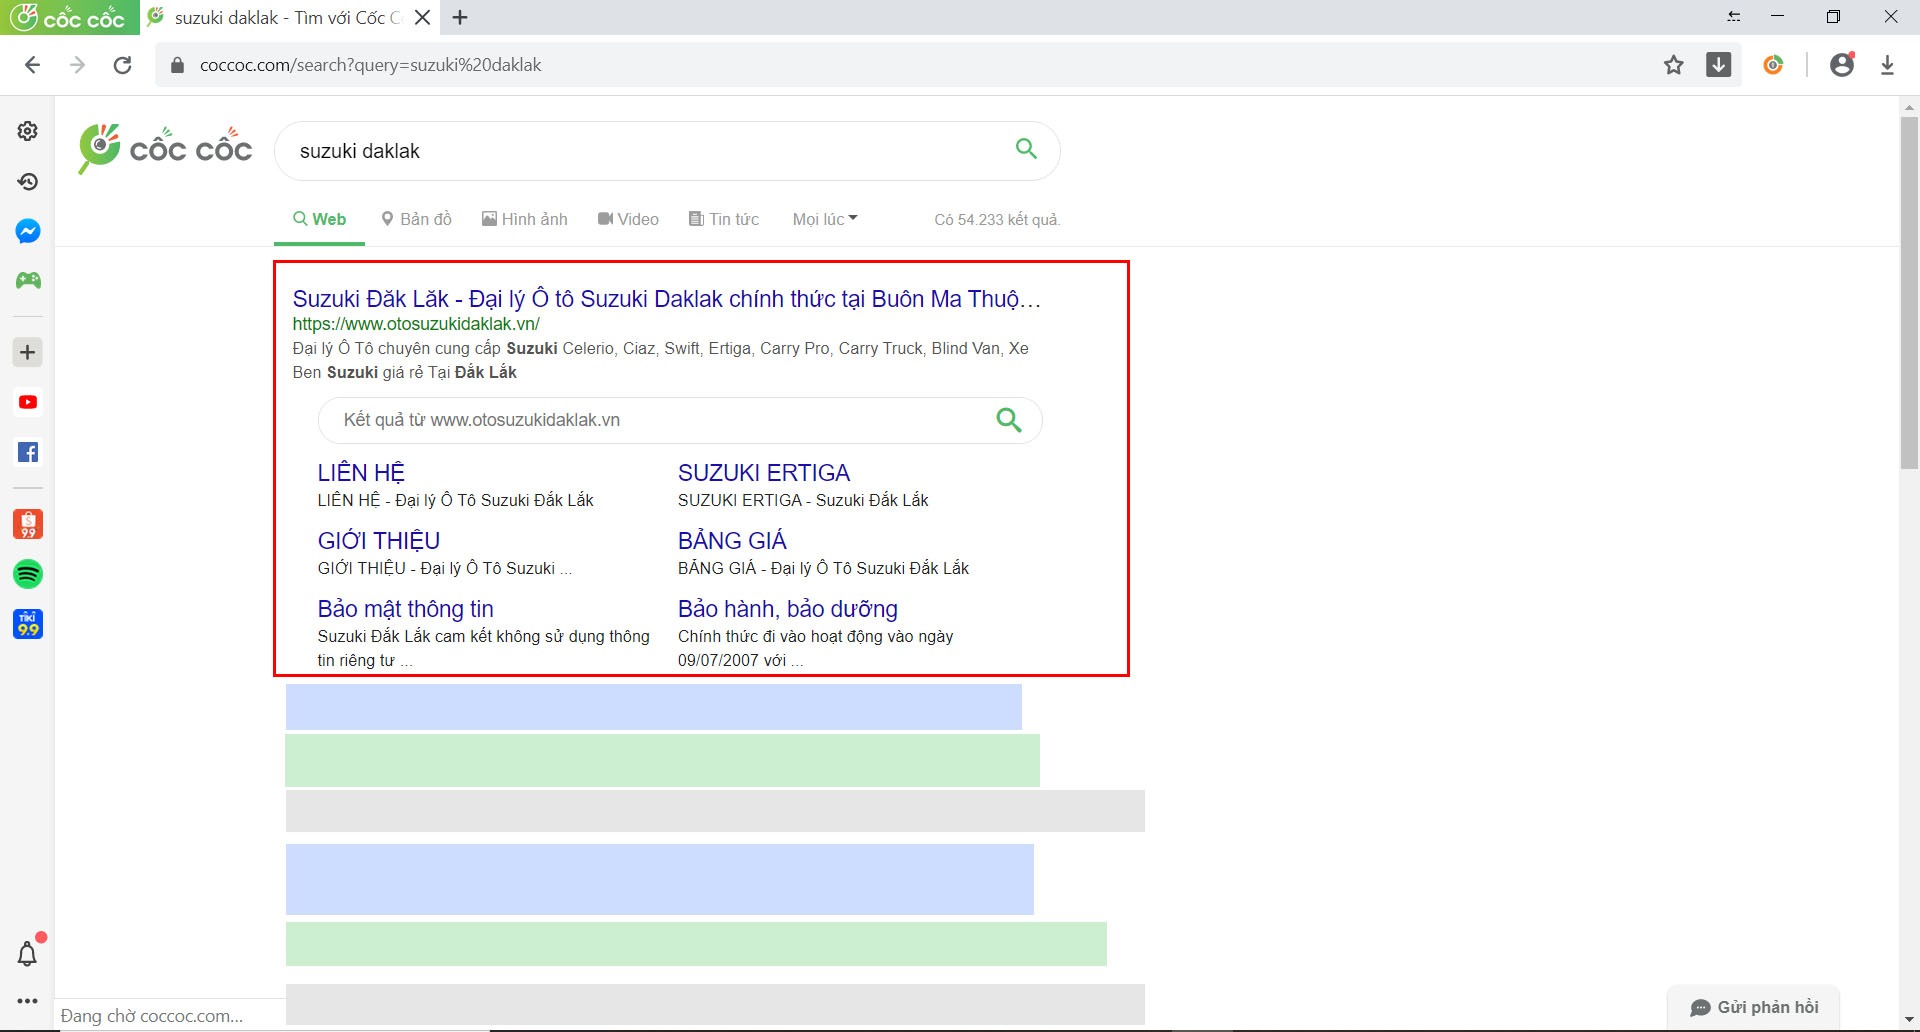Add a new sidebar shortcut with plus icon

click(28, 352)
